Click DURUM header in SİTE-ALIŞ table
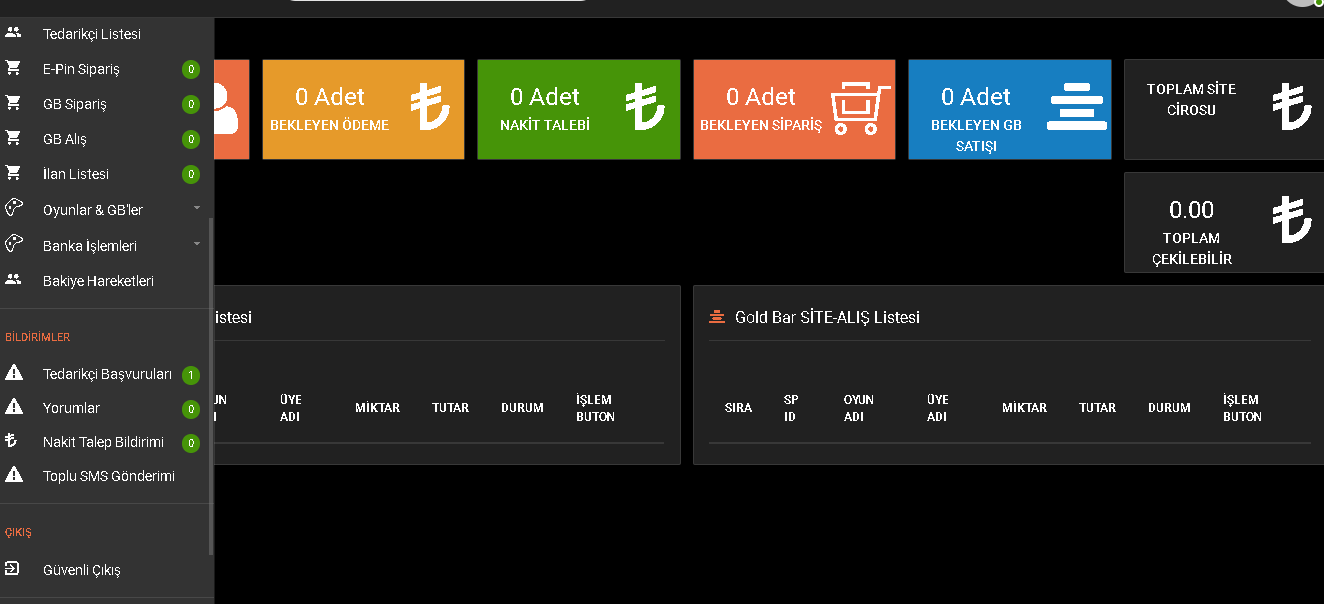 pos(1169,408)
